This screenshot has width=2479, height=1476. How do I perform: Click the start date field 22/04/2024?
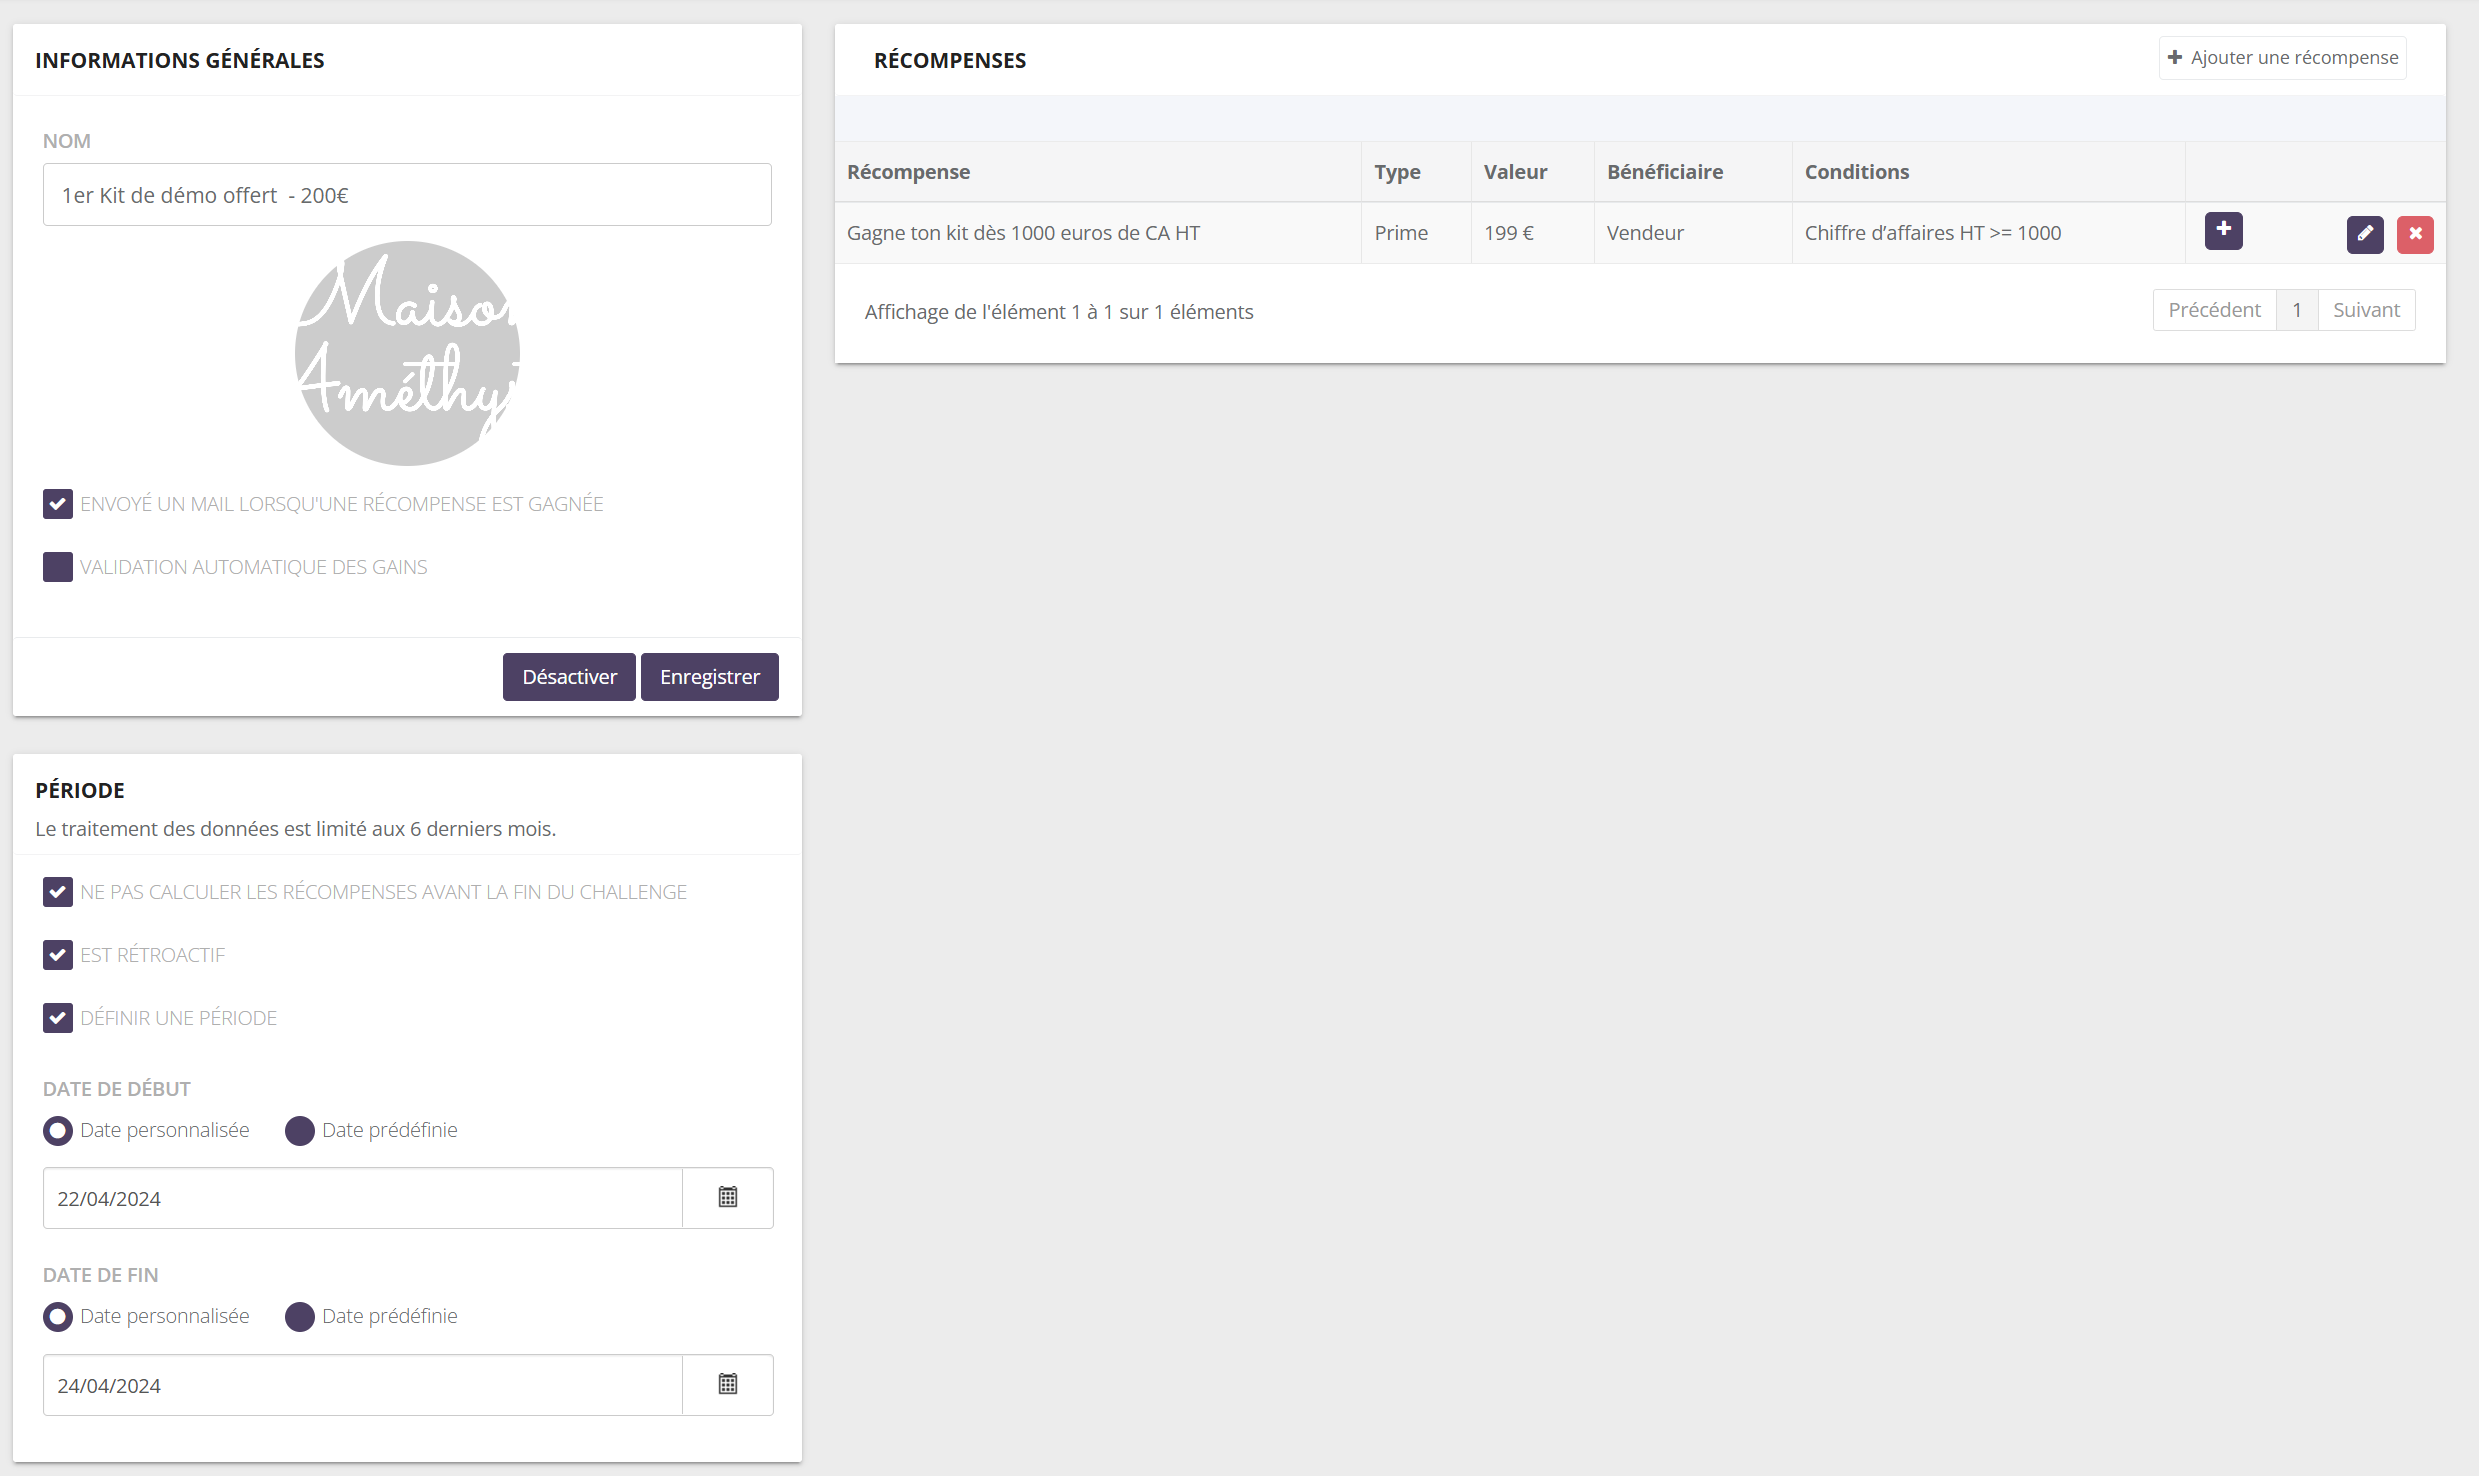363,1198
